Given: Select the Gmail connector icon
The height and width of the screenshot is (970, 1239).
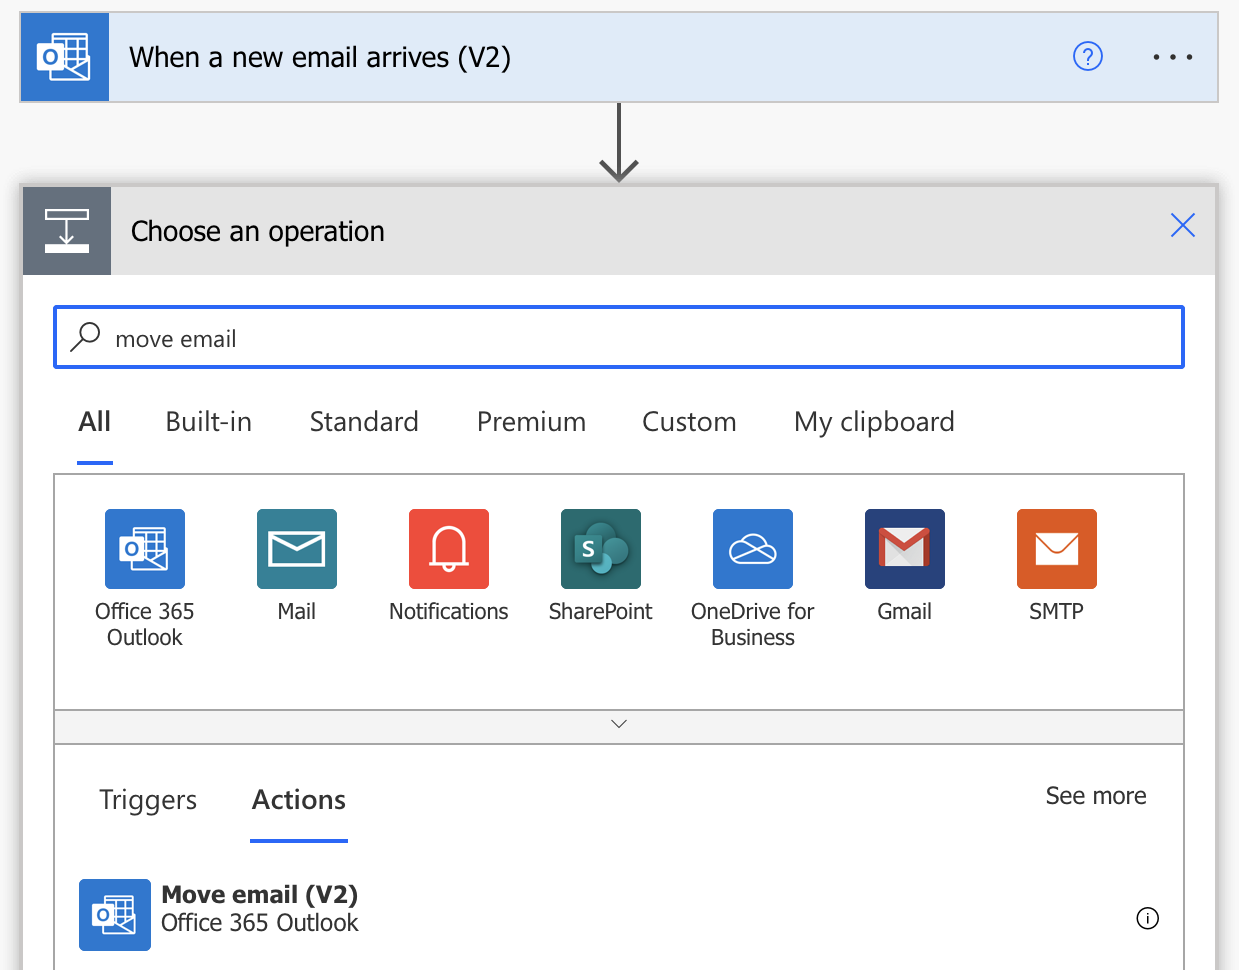Looking at the screenshot, I should pos(904,549).
